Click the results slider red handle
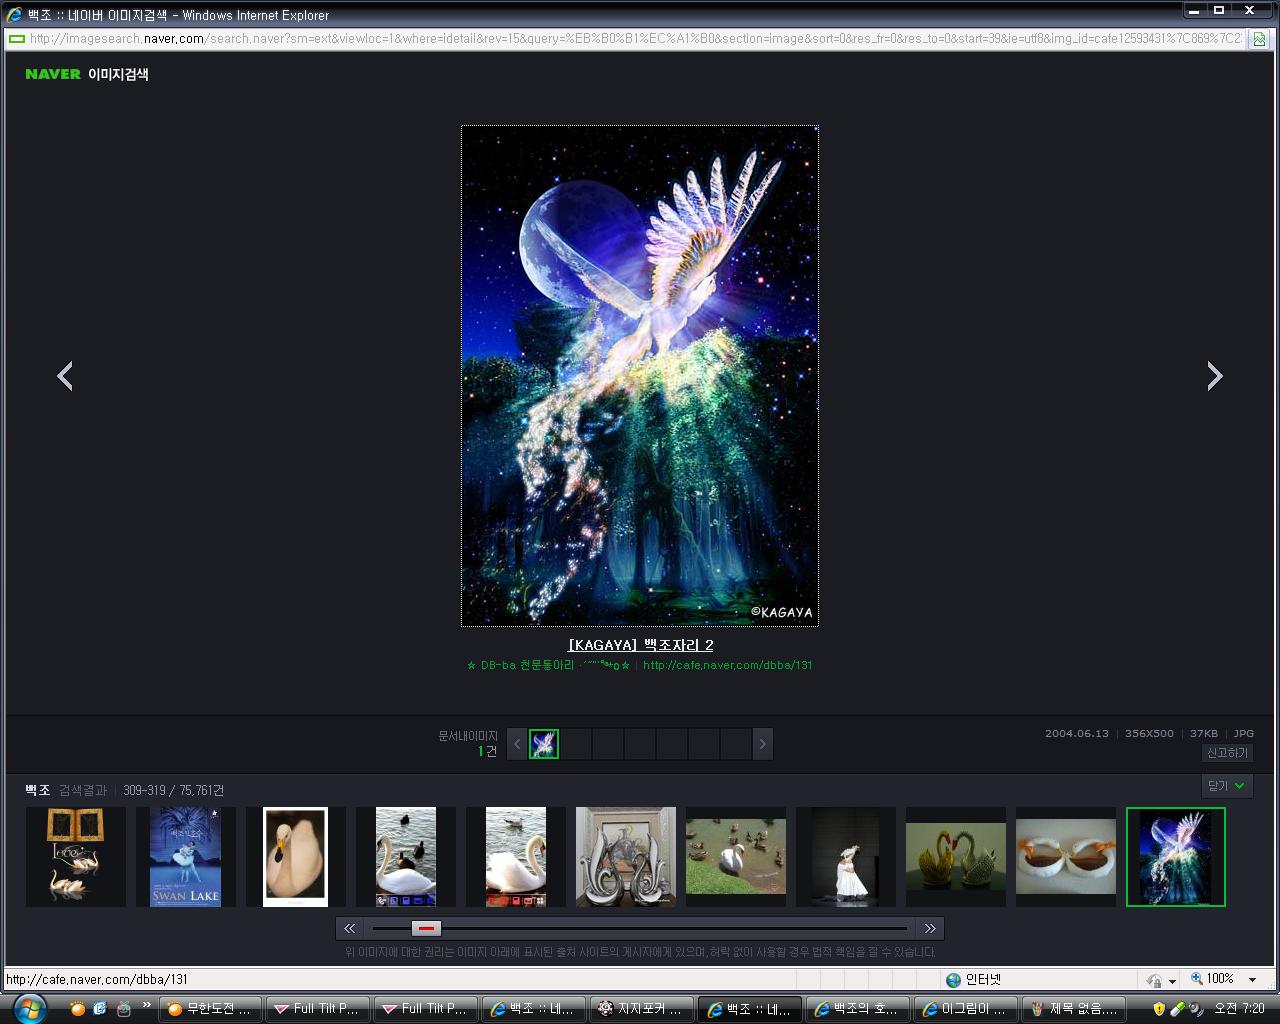Screen dimensions: 1280x1024 point(426,928)
